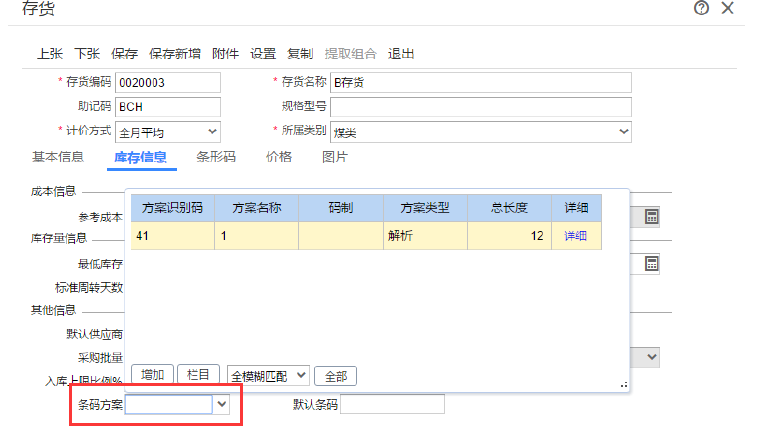Click the 详细 column header
Viewport: 762px width, 434px height.
click(x=576, y=208)
